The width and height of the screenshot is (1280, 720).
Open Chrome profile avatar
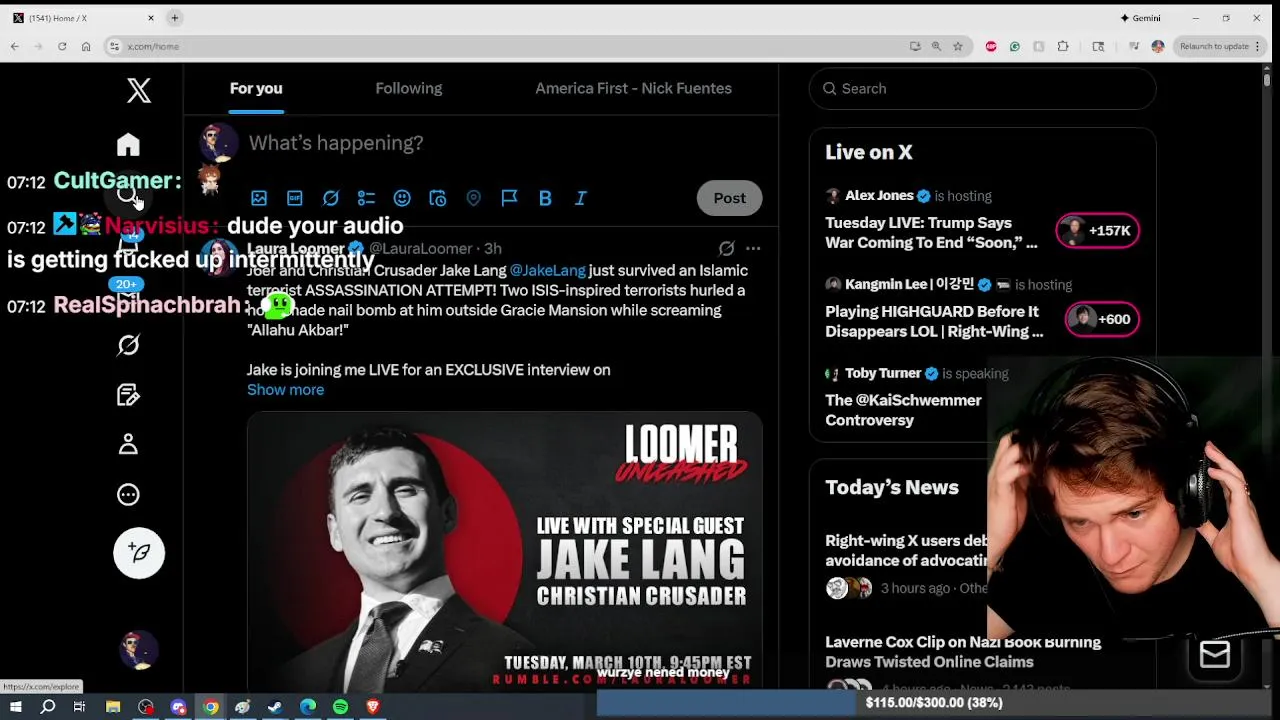tap(1158, 46)
